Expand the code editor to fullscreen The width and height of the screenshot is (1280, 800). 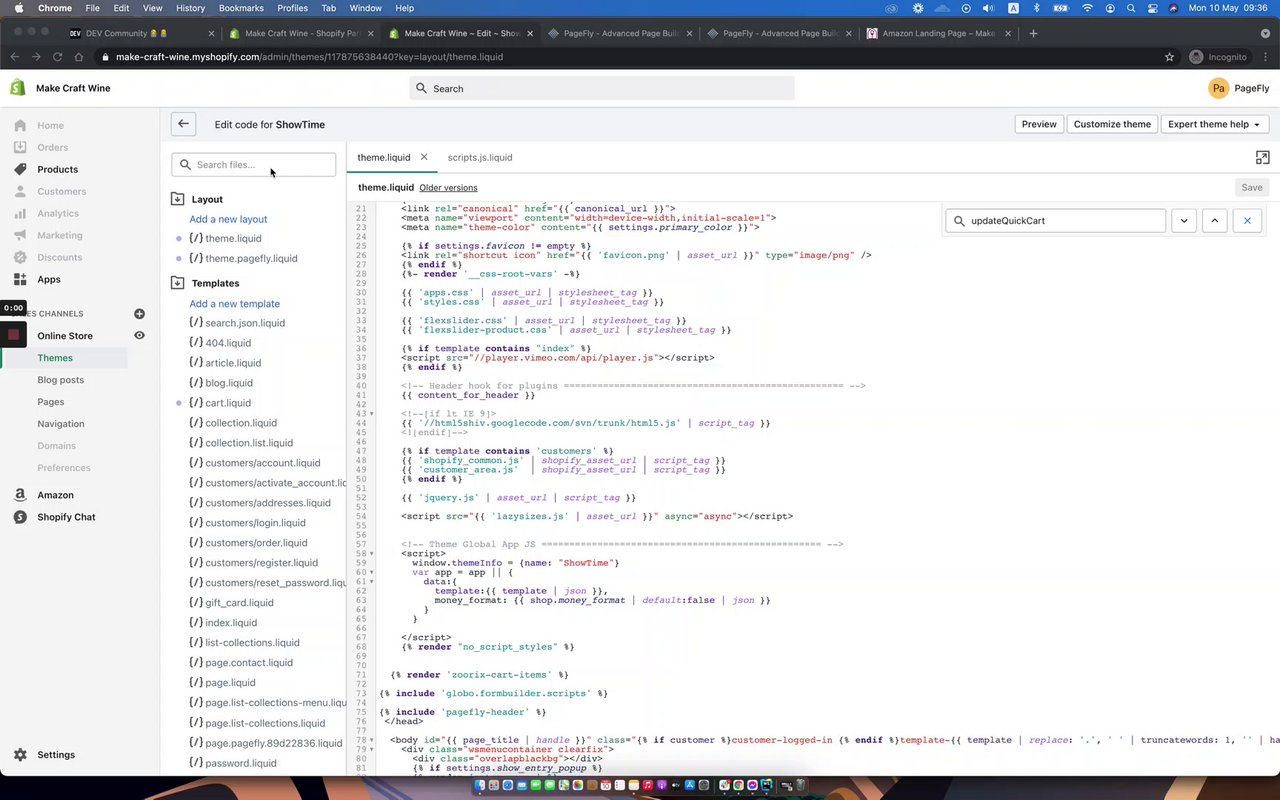(1262, 158)
